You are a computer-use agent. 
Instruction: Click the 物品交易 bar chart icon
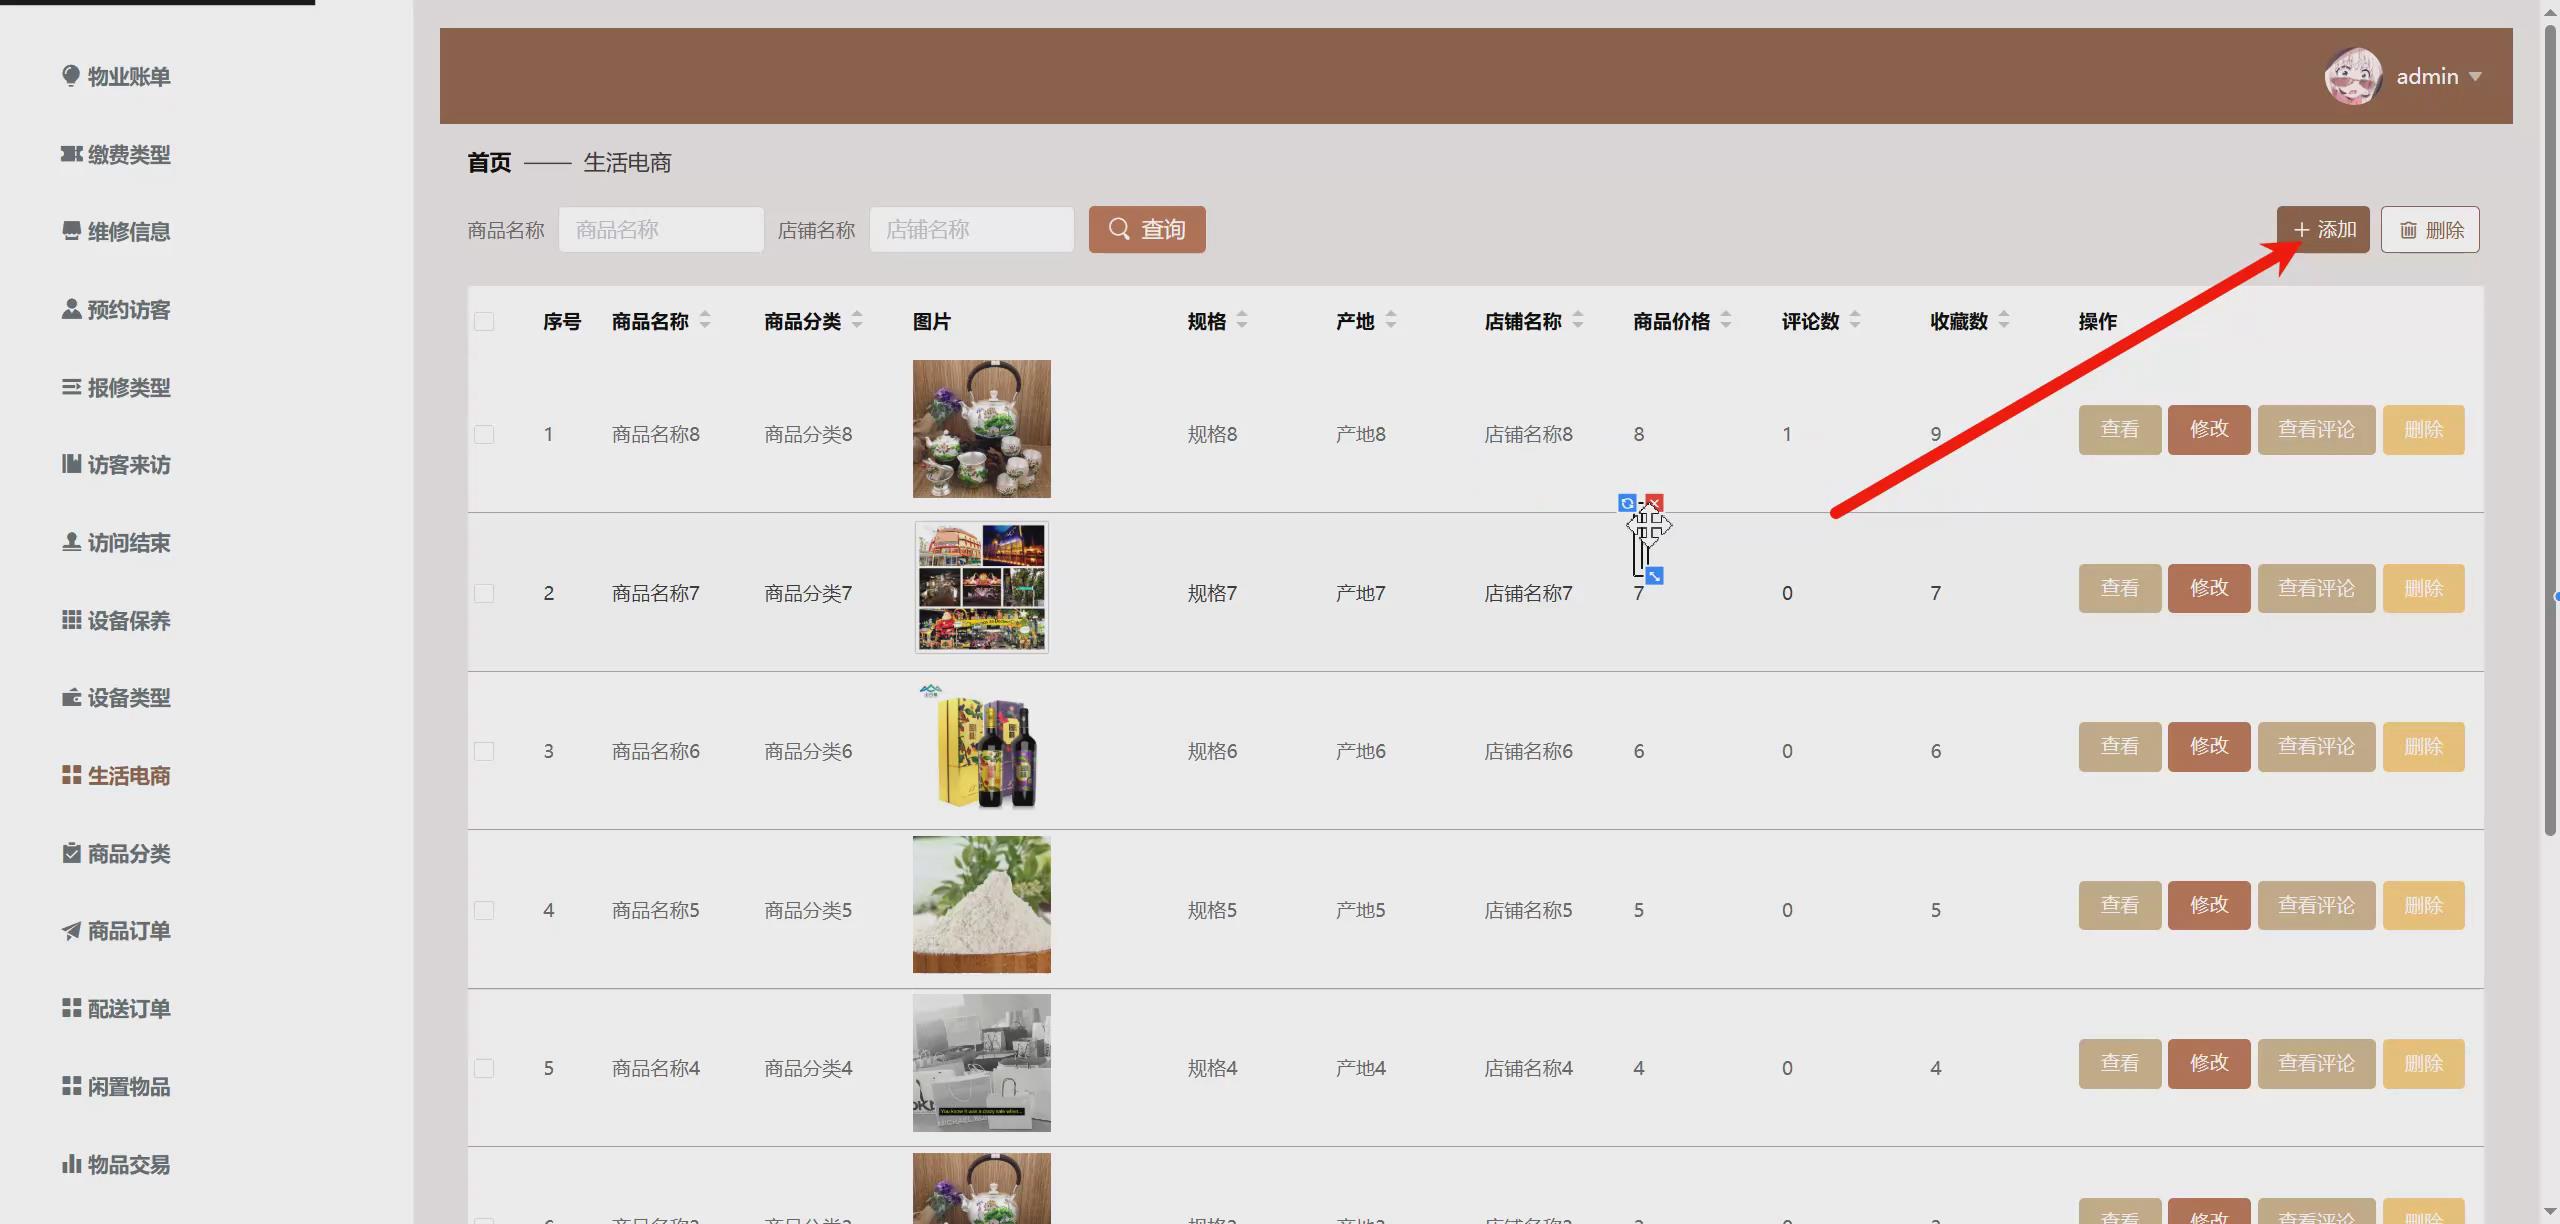pos(71,1164)
